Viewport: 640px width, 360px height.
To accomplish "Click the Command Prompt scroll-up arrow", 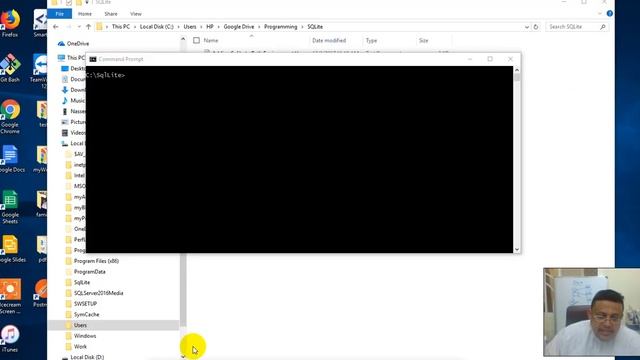I will (517, 70).
